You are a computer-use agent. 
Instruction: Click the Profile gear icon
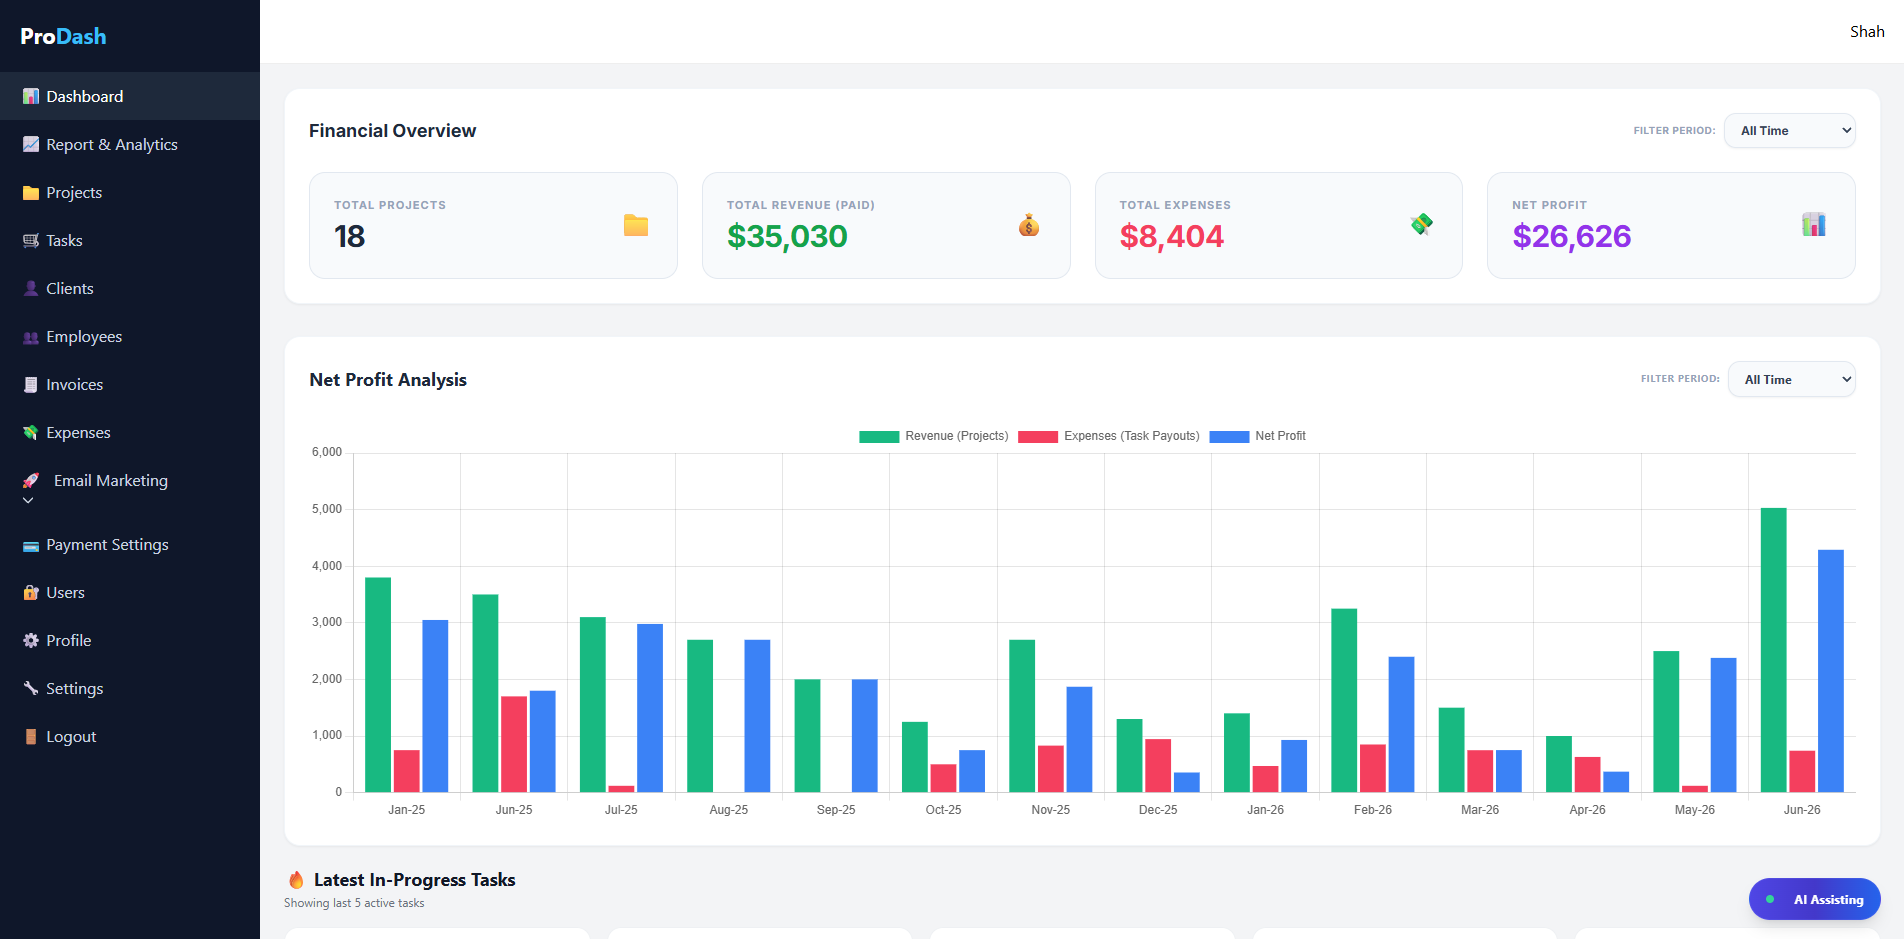tap(31, 641)
